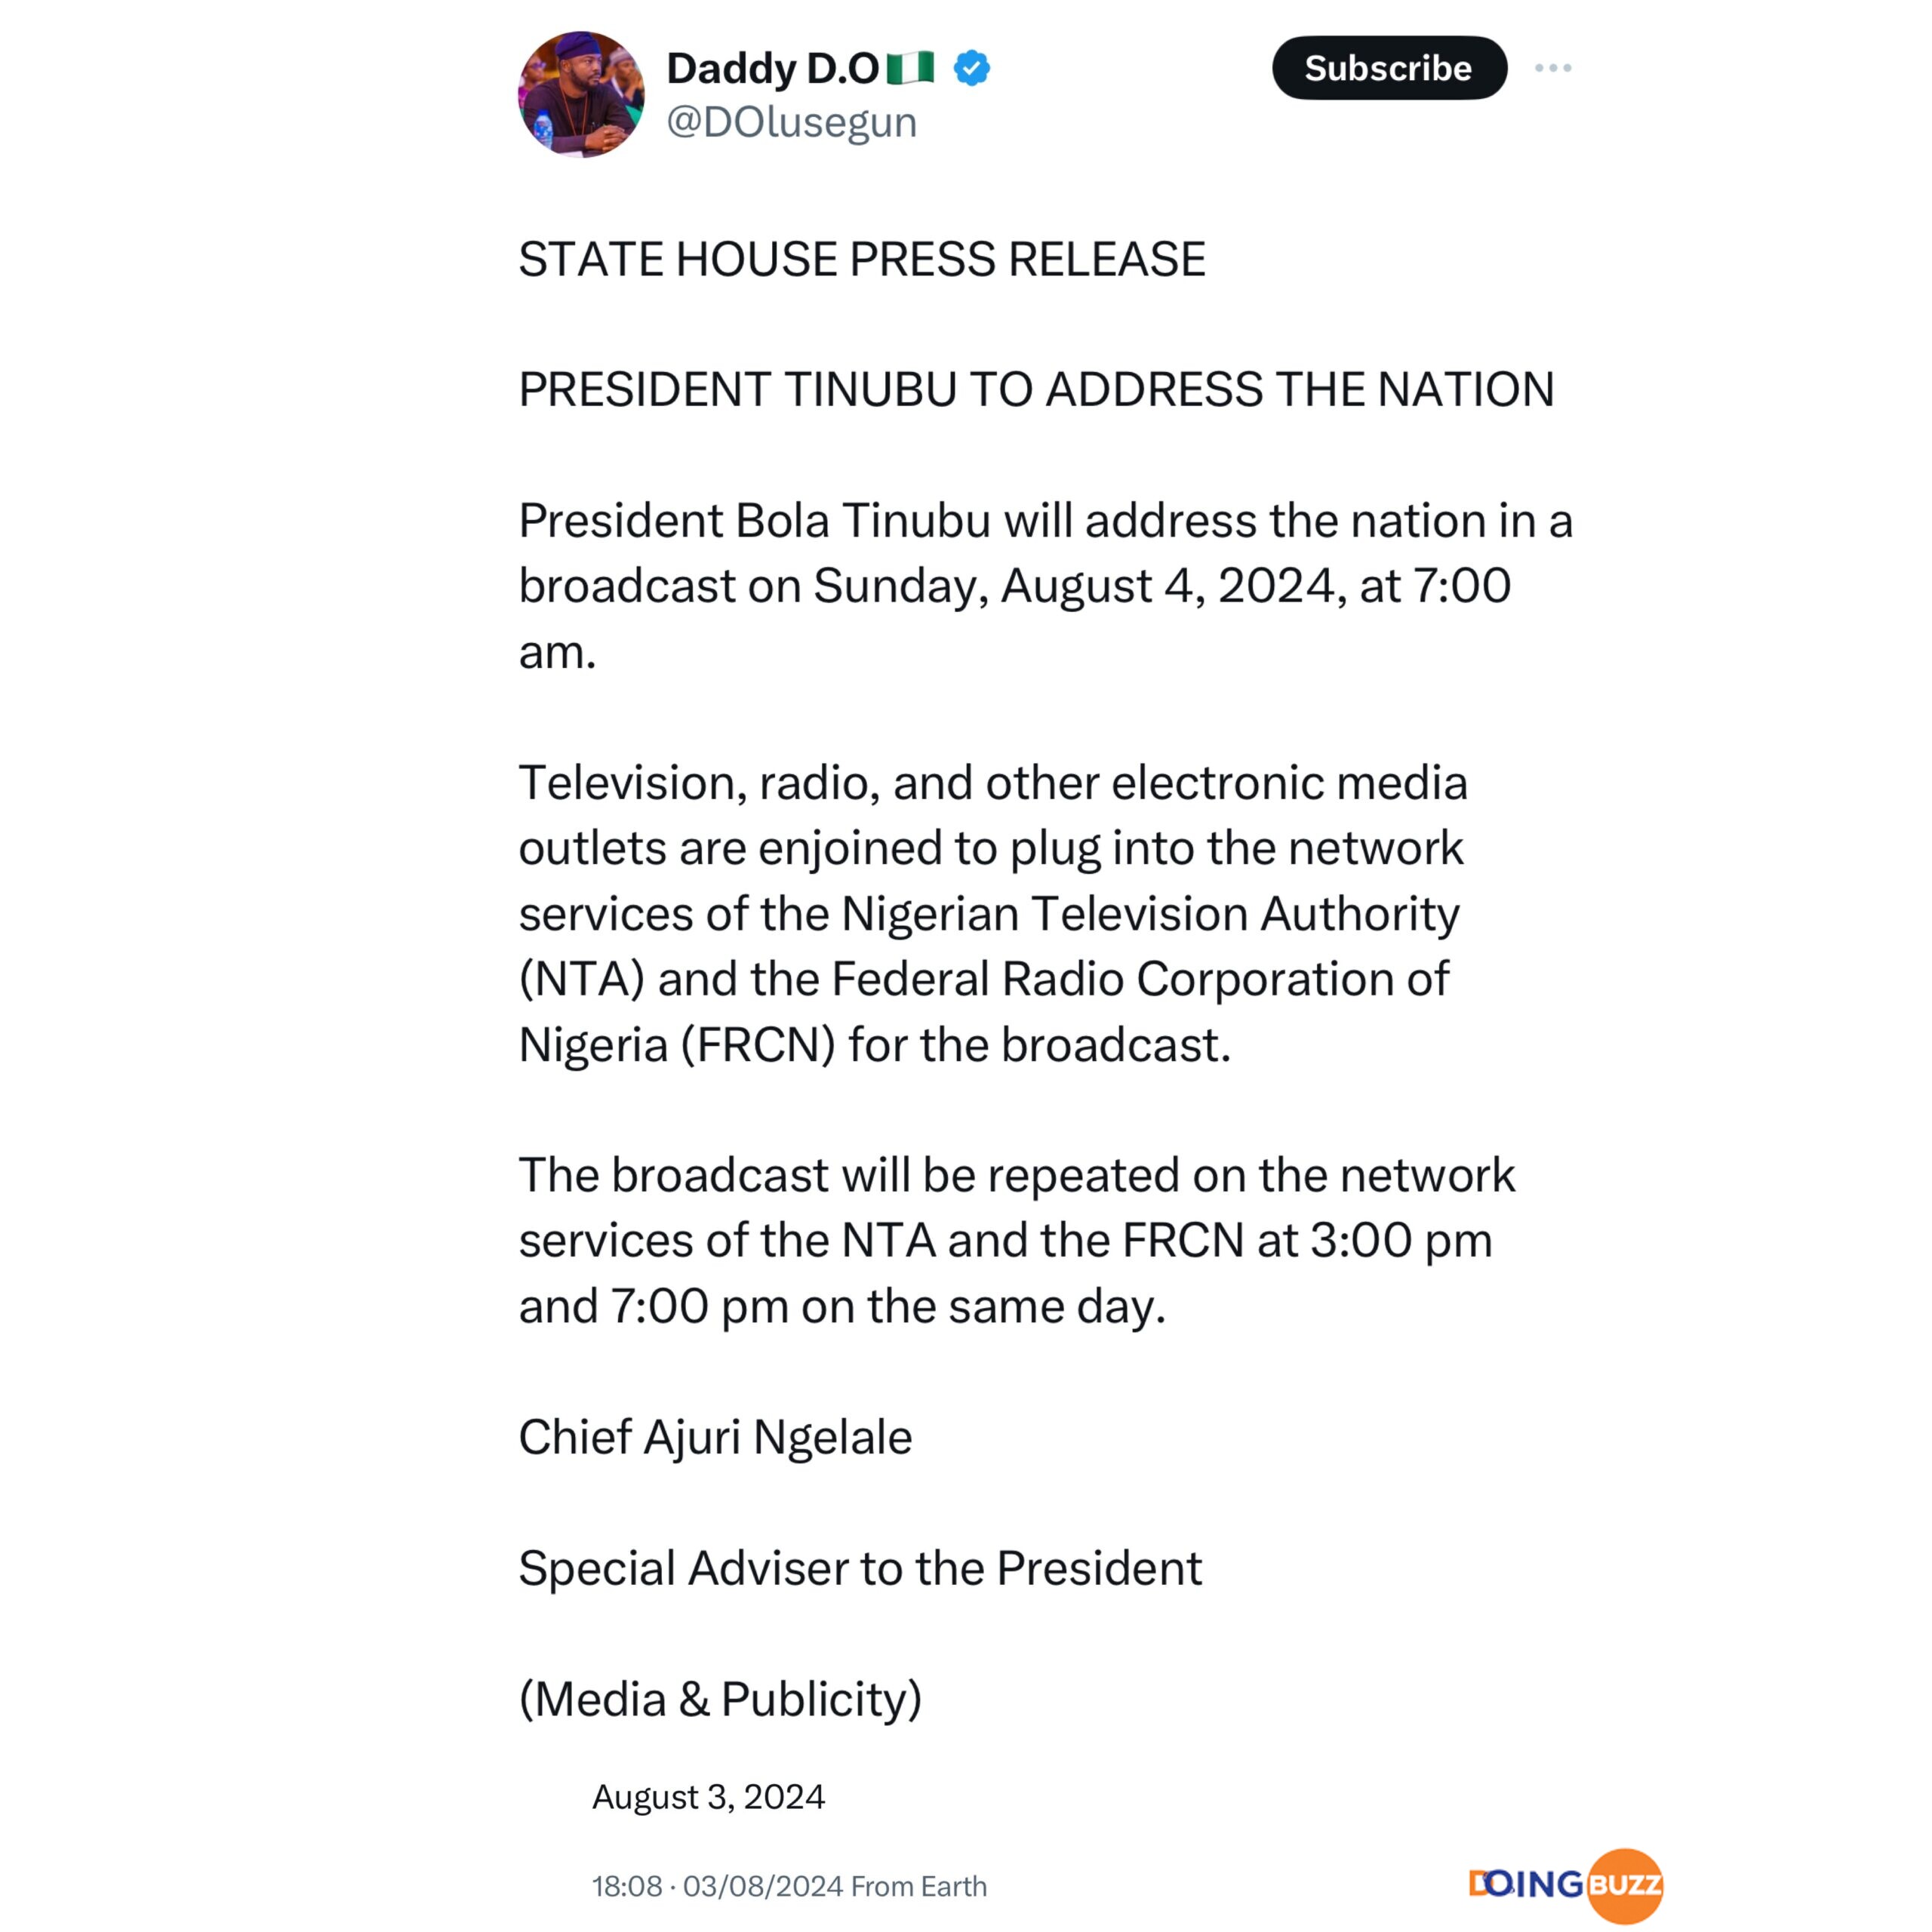Subscribe to Daddy D.O
1932x1932 pixels.
[1388, 68]
